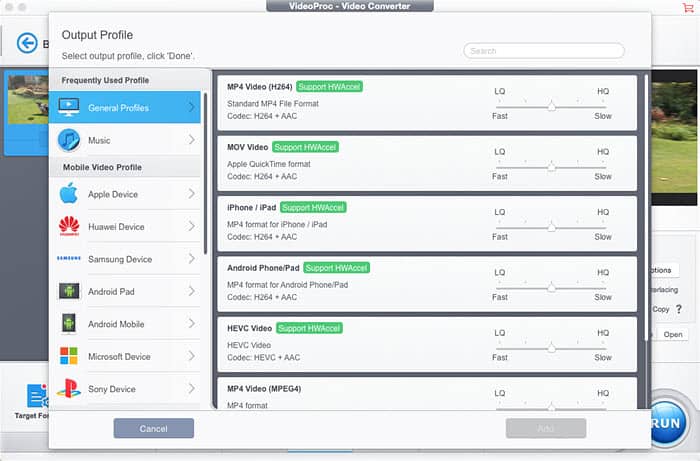Click iPhone / iPad Support HWAccel badge

313,208
